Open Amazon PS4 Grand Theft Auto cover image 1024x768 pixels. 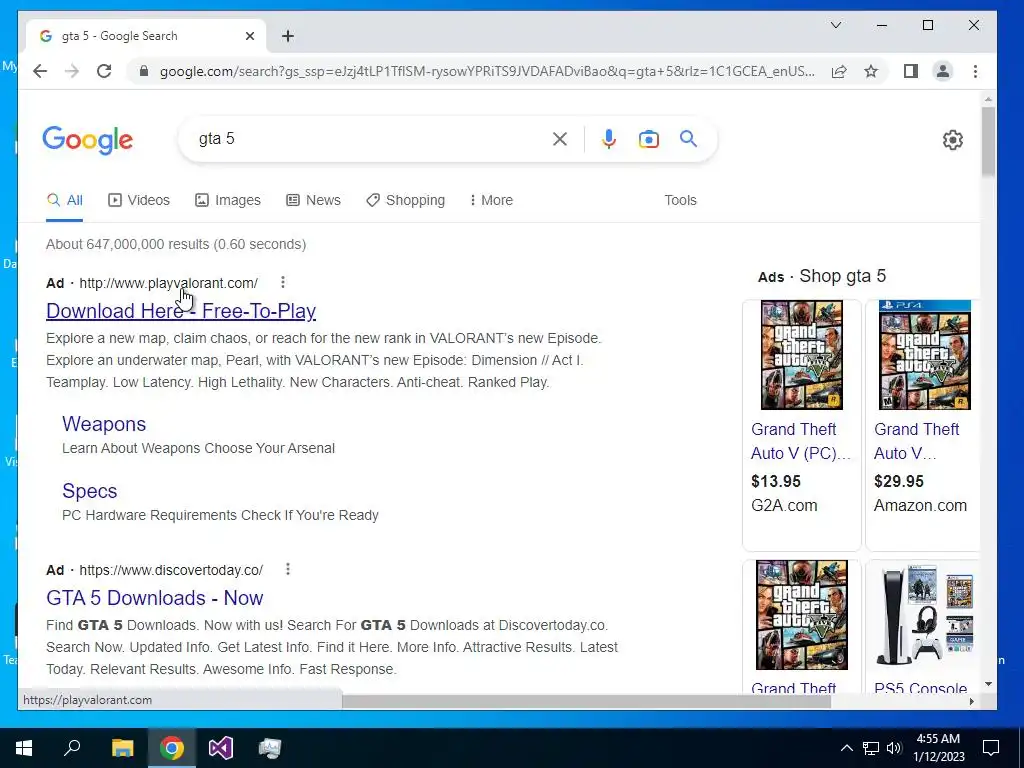click(925, 355)
